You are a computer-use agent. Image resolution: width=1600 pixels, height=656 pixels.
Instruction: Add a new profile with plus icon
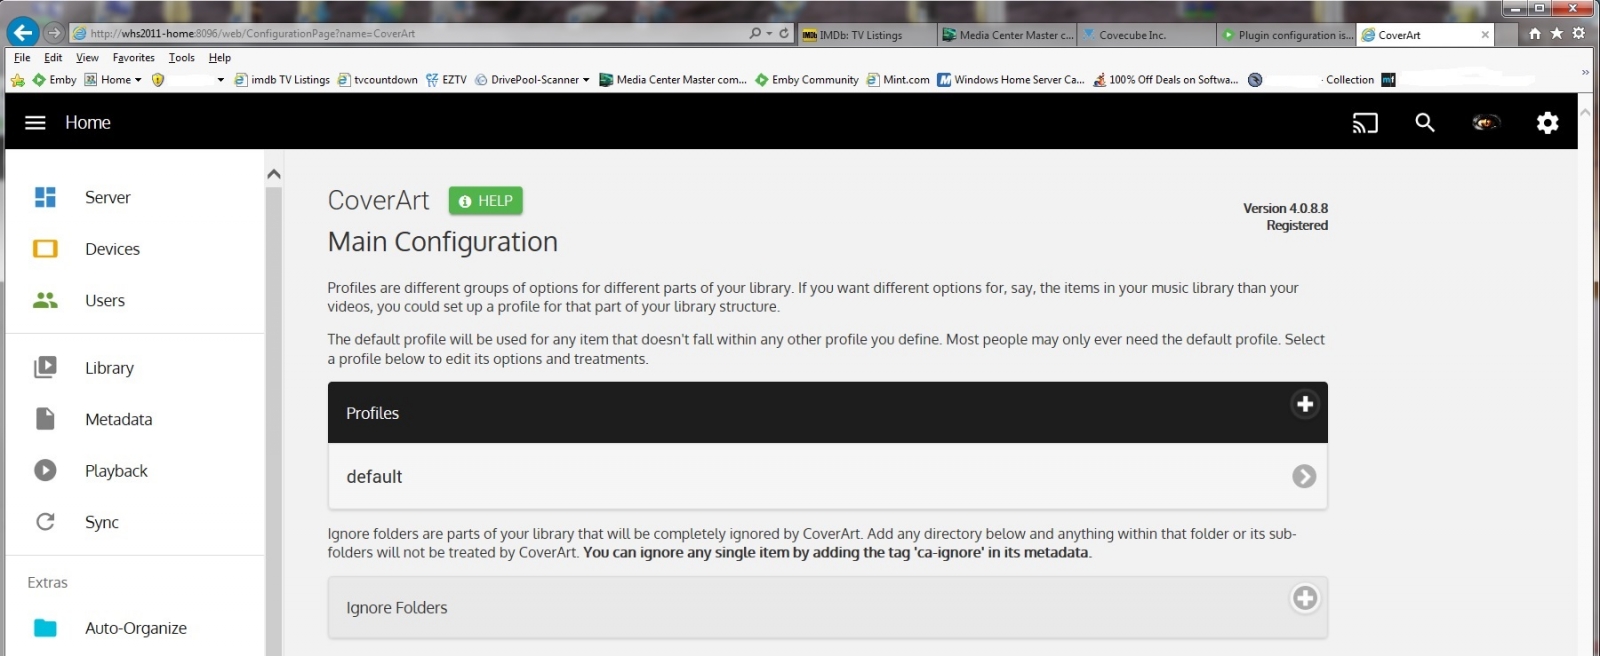[x=1304, y=404]
